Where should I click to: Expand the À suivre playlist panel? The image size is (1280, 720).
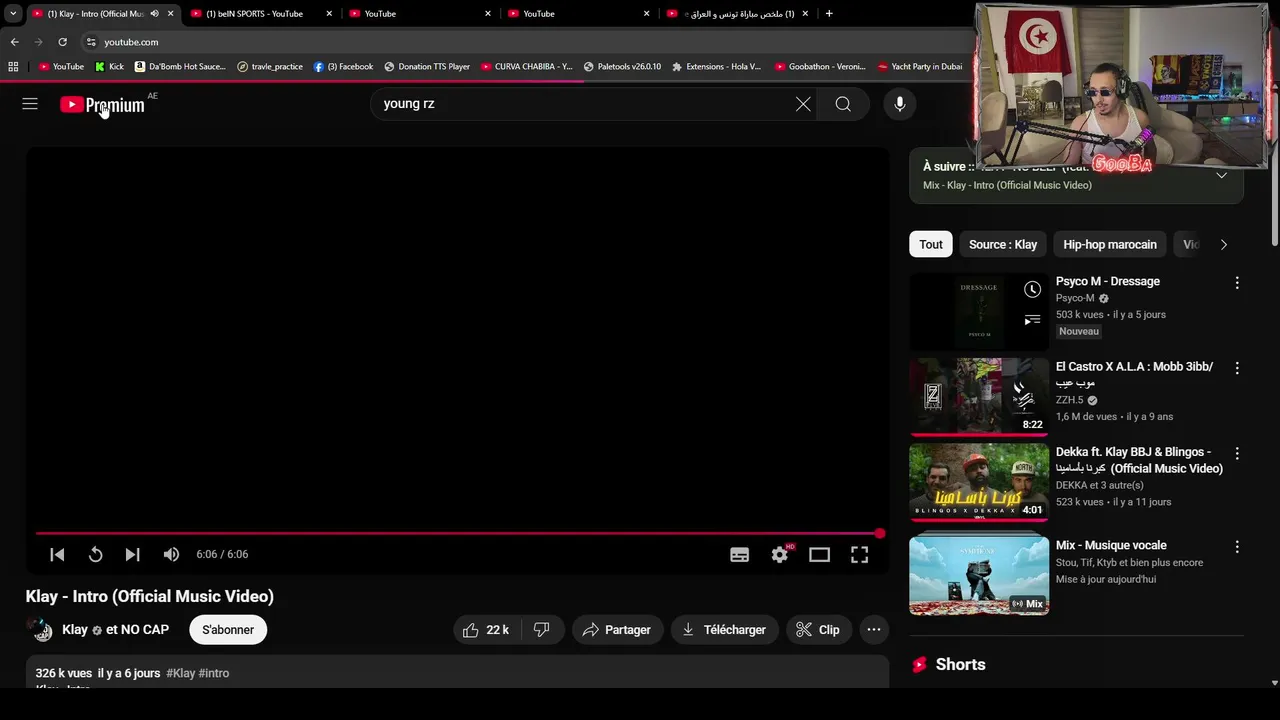(x=1221, y=176)
